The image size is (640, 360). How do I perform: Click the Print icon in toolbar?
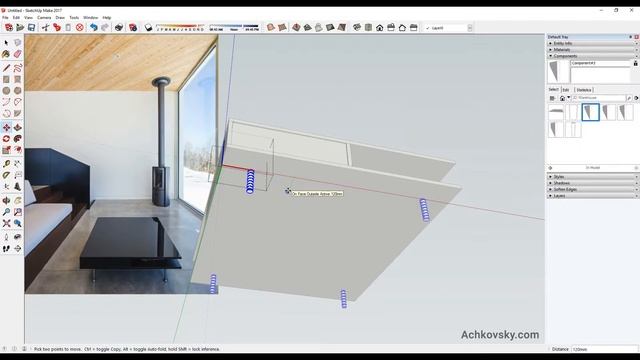[x=119, y=28]
